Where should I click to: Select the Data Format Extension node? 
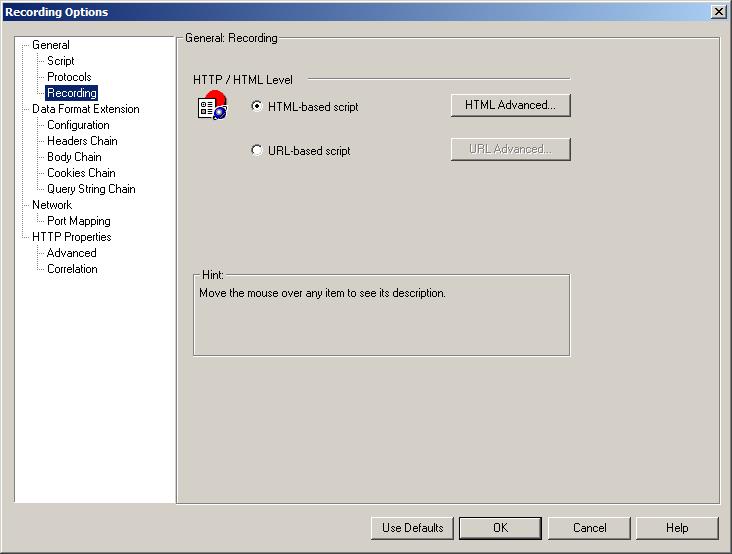click(86, 109)
